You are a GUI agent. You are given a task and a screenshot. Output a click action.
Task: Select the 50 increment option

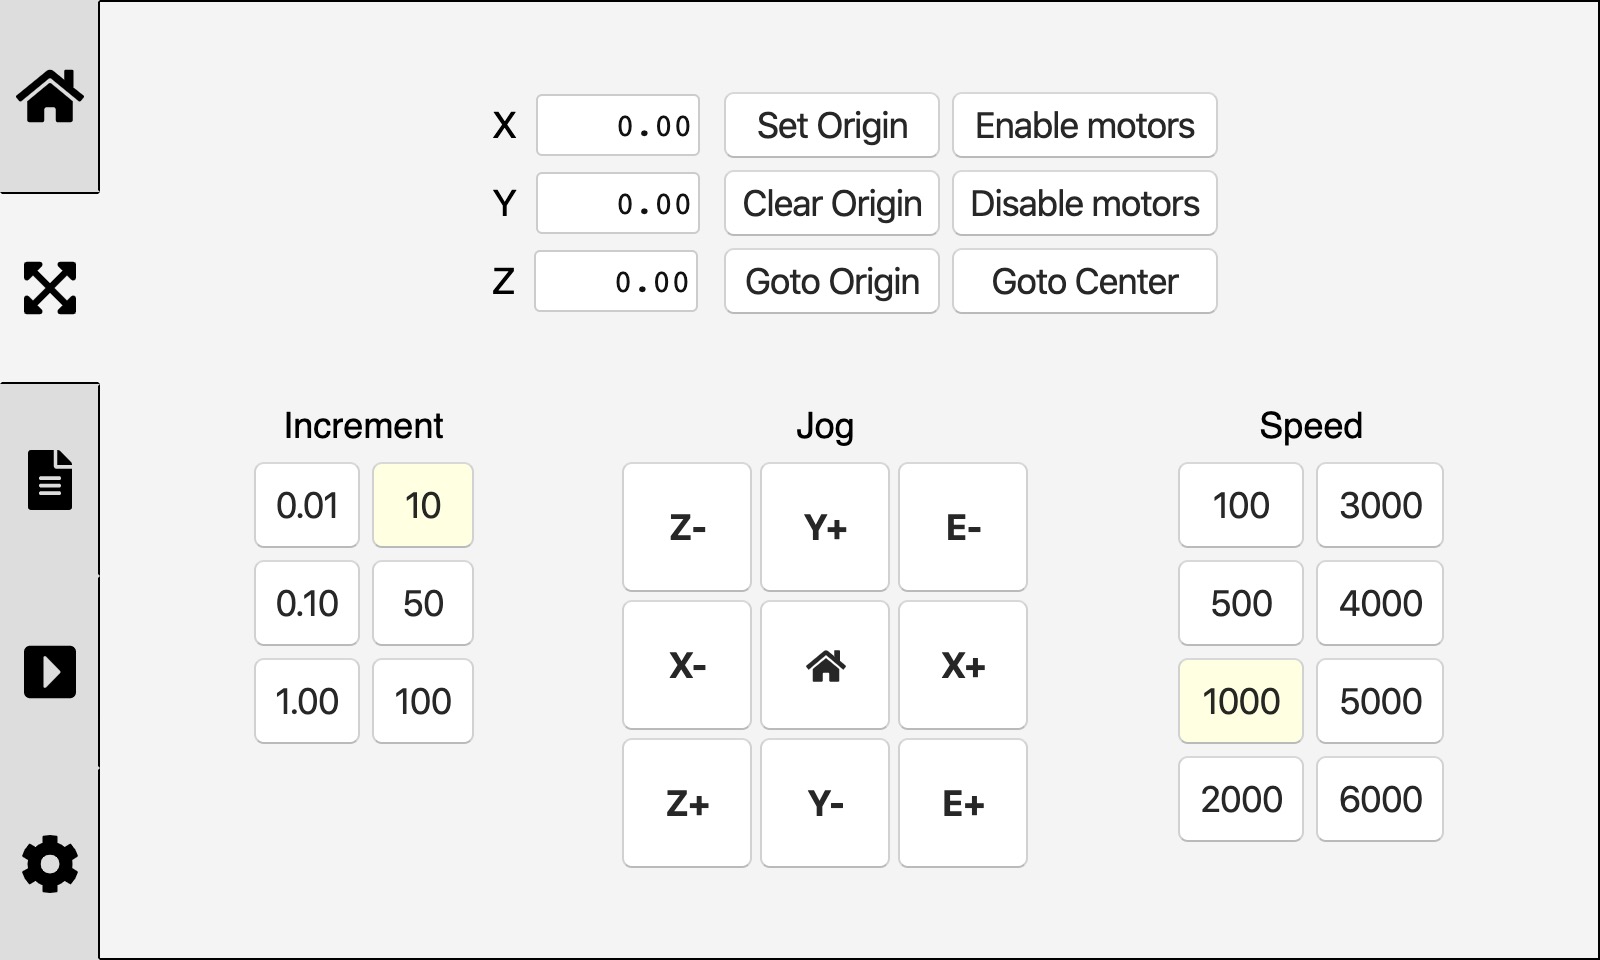pyautogui.click(x=422, y=603)
